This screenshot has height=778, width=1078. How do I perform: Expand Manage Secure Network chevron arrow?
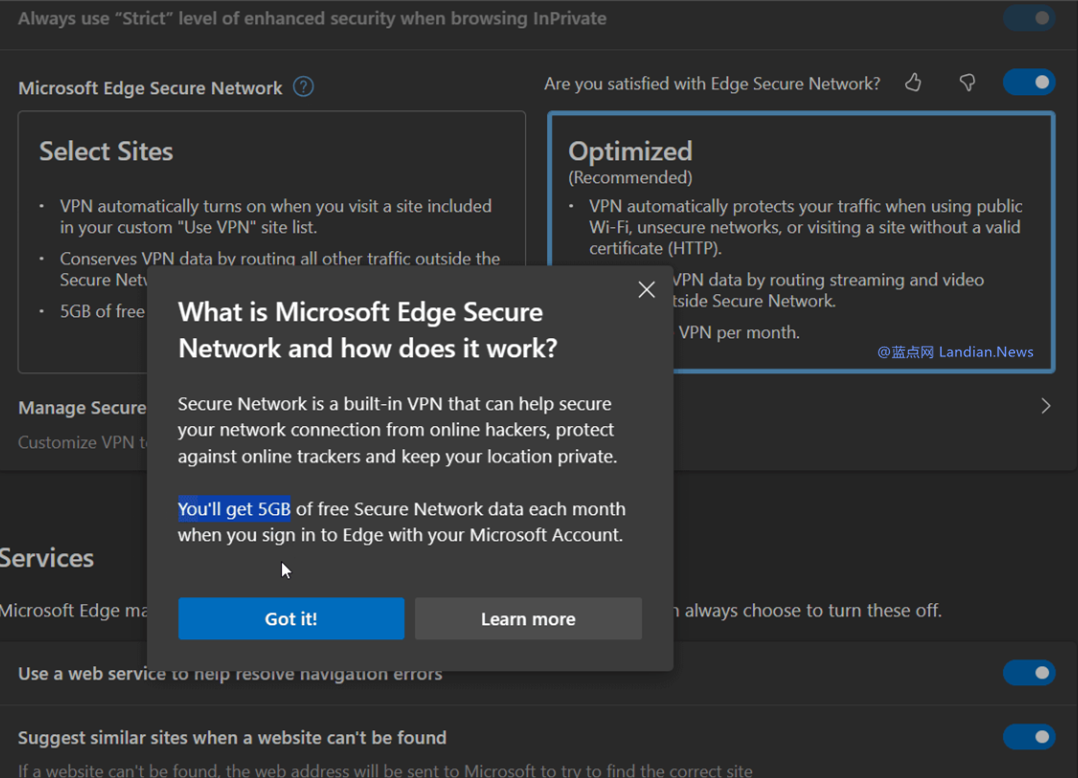tap(1045, 406)
